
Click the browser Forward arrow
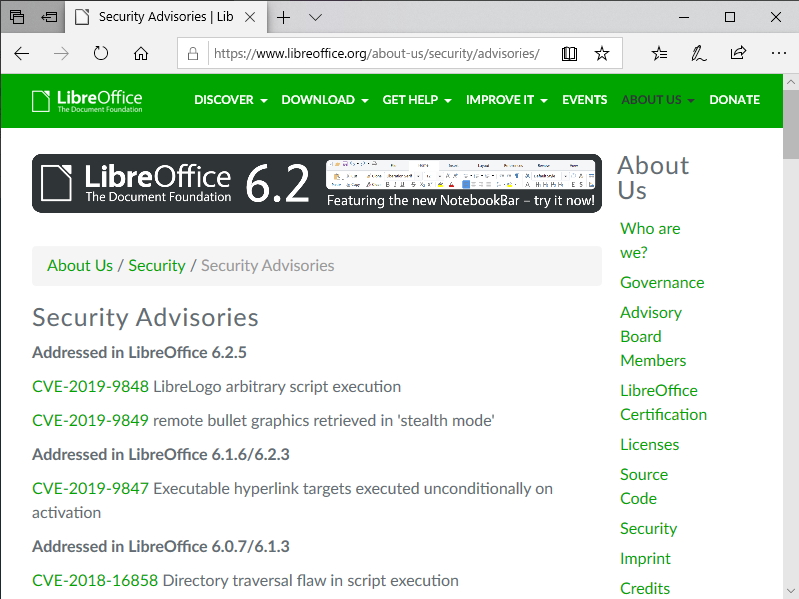61,53
